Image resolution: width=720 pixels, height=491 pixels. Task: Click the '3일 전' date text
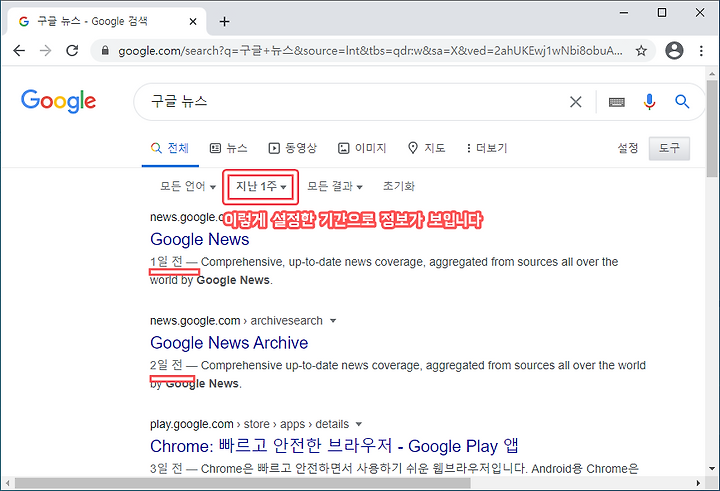click(x=166, y=468)
